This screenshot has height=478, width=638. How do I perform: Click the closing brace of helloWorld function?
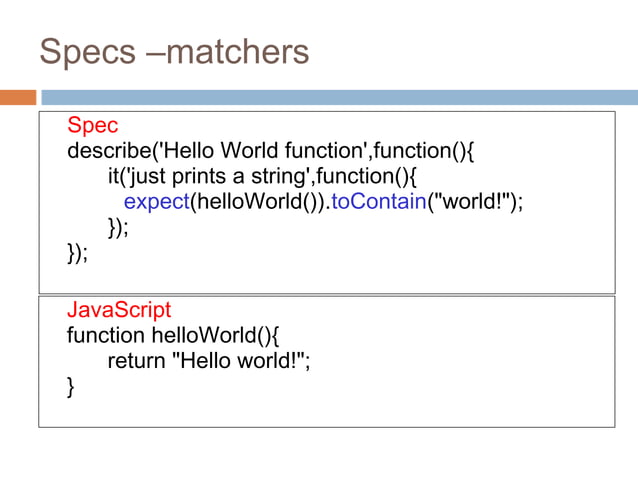pyautogui.click(x=71, y=387)
